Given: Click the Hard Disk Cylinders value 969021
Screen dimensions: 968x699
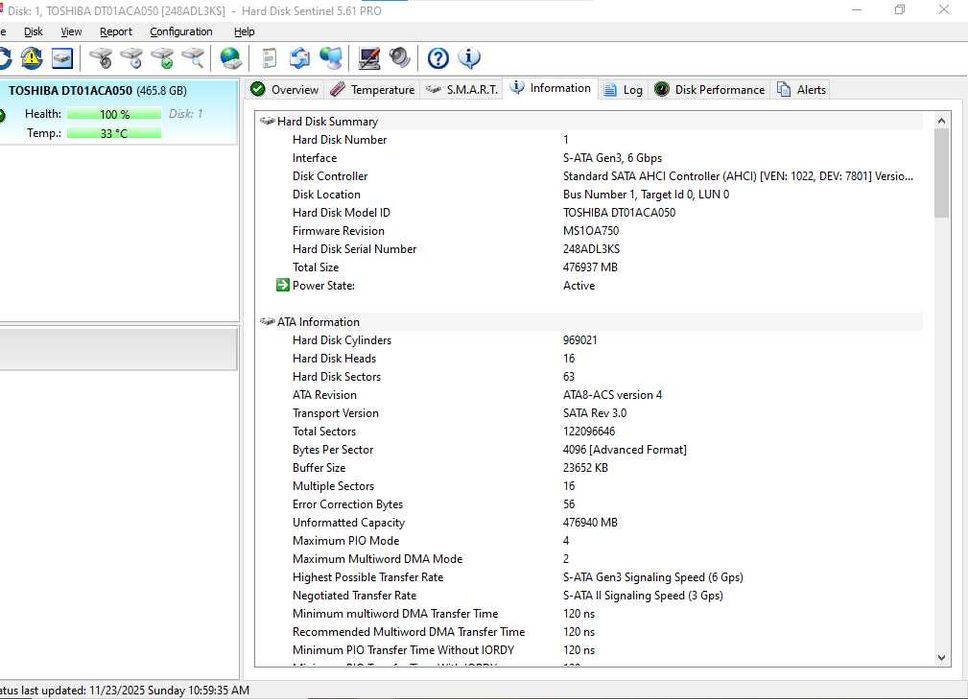Looking at the screenshot, I should coord(580,340).
